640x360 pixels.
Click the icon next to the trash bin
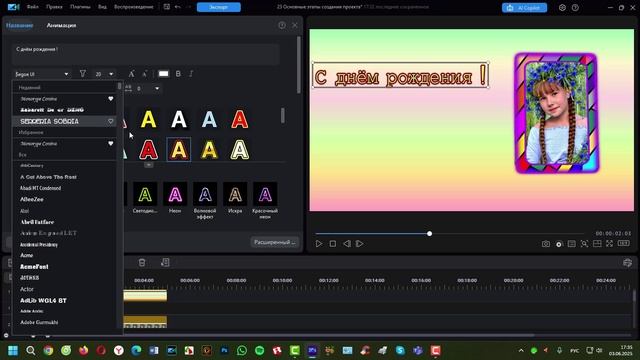165,262
